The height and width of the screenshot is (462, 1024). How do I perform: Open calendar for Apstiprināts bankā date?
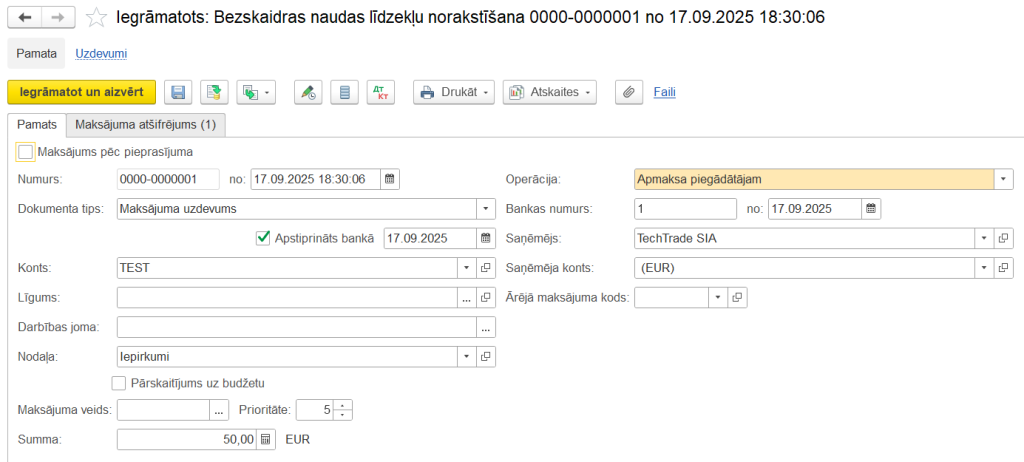pos(486,238)
